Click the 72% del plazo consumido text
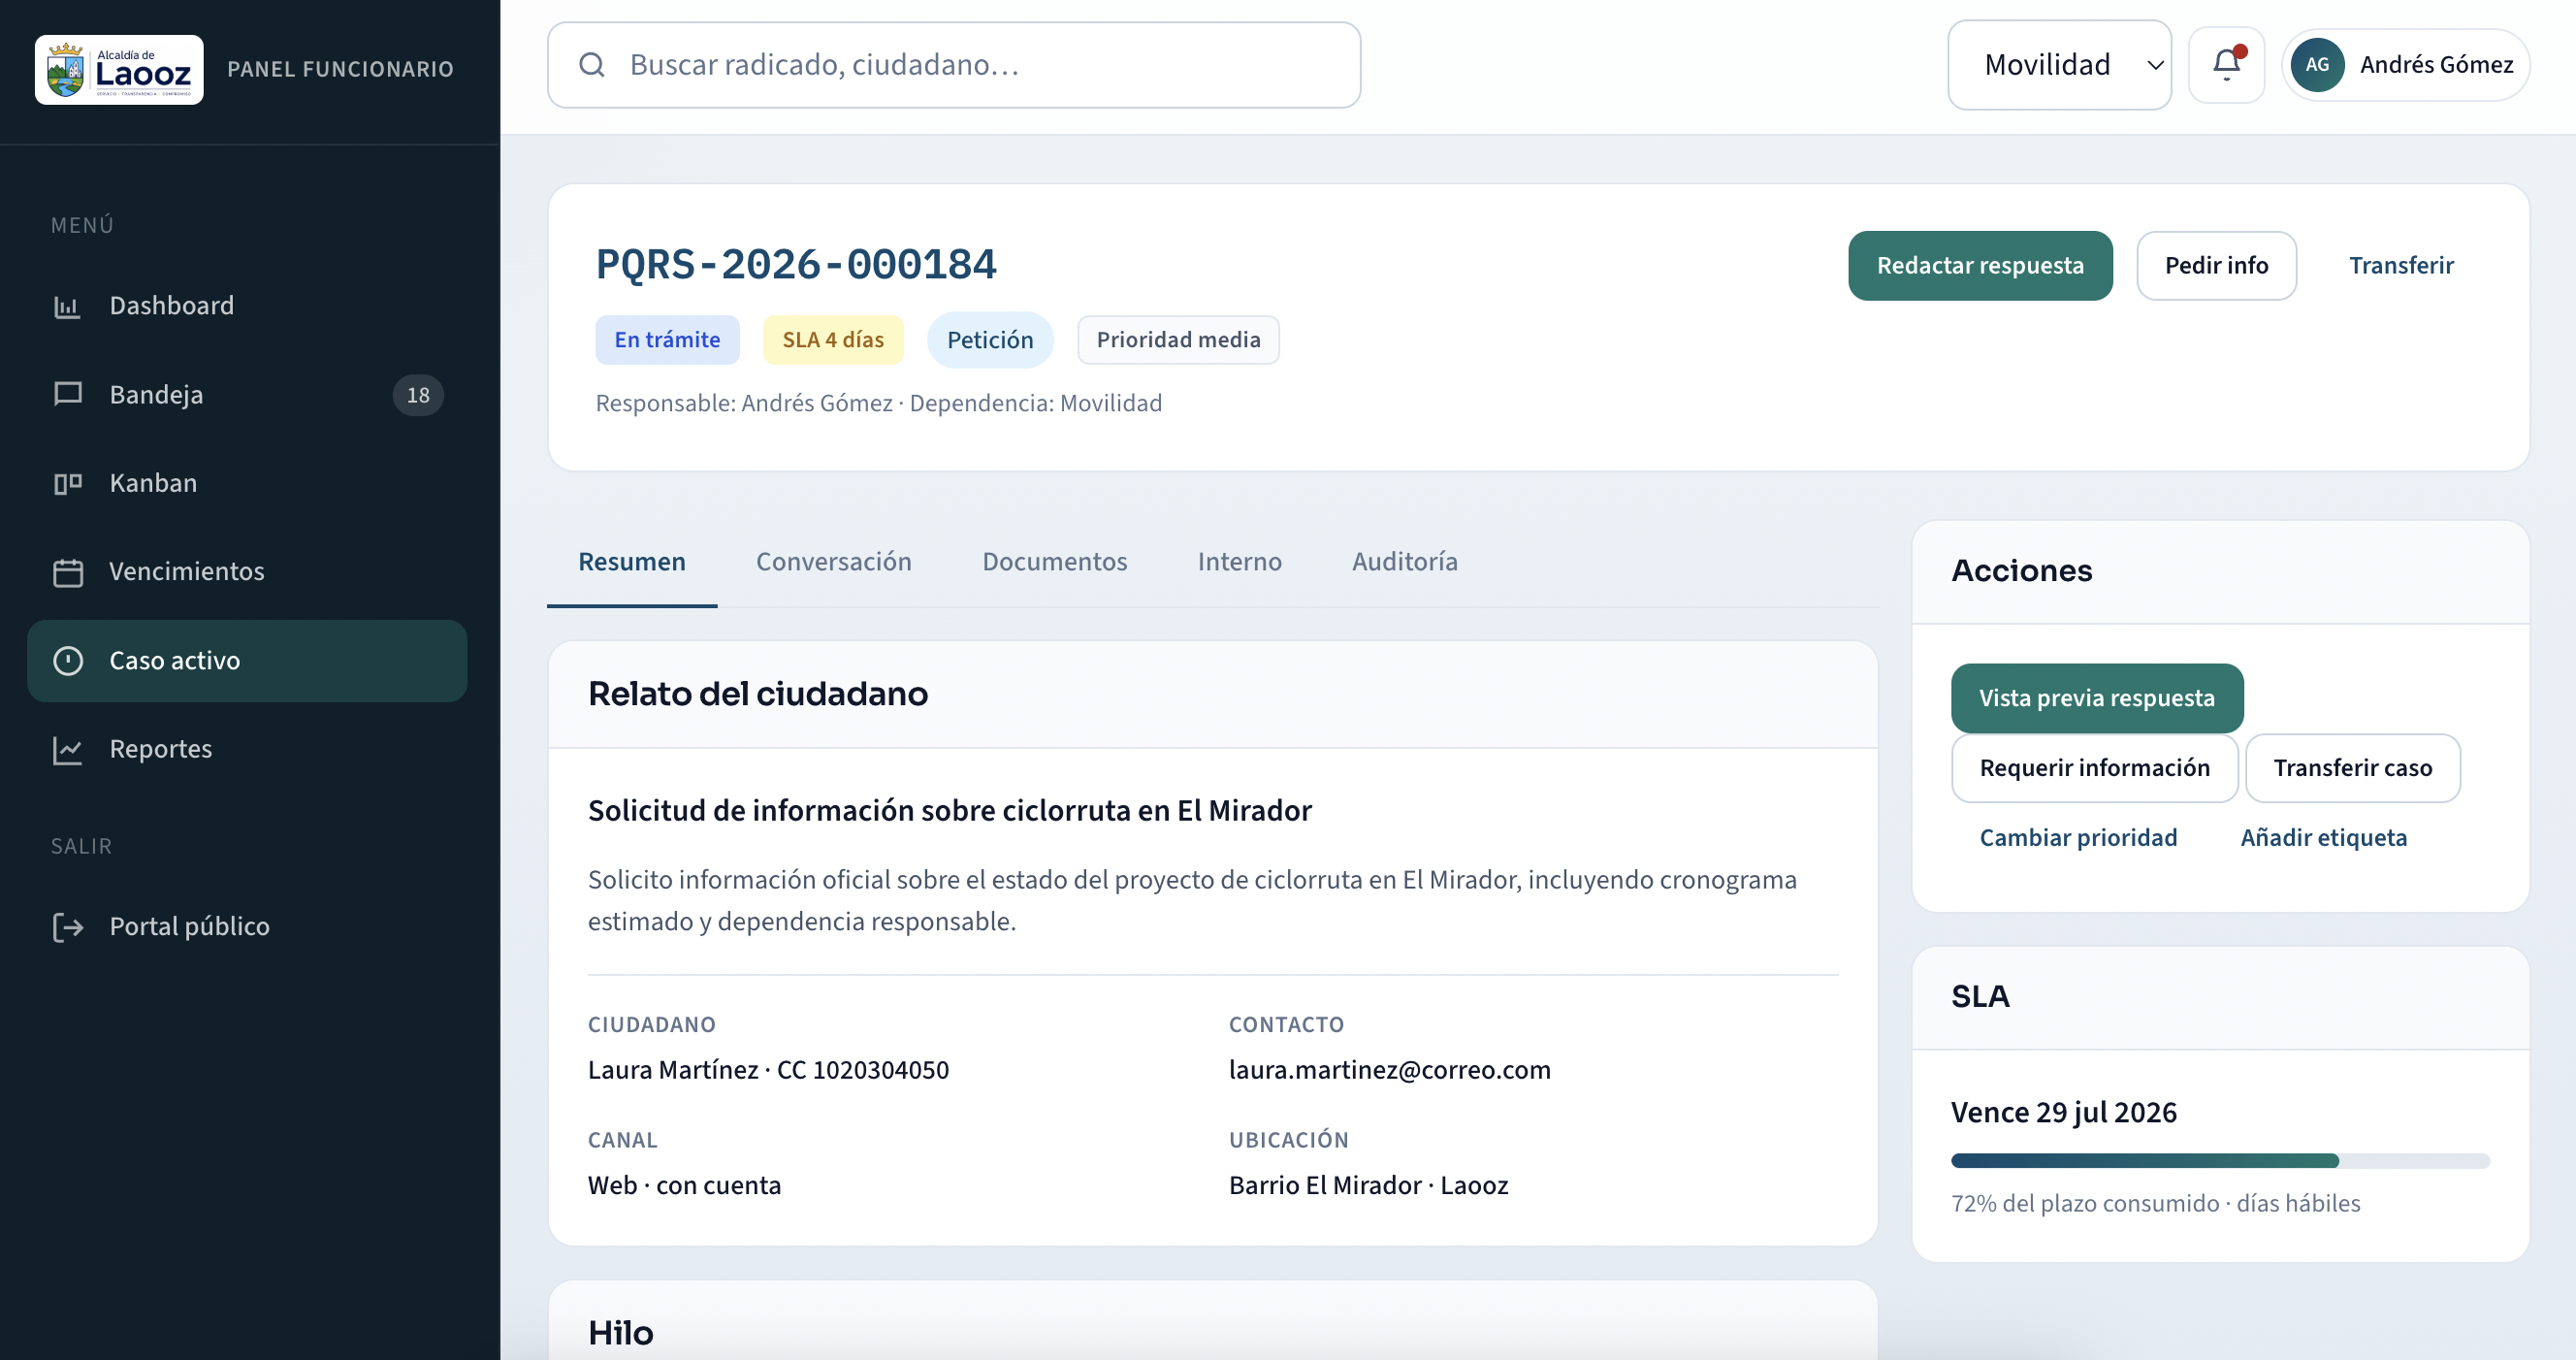 point(2155,1204)
